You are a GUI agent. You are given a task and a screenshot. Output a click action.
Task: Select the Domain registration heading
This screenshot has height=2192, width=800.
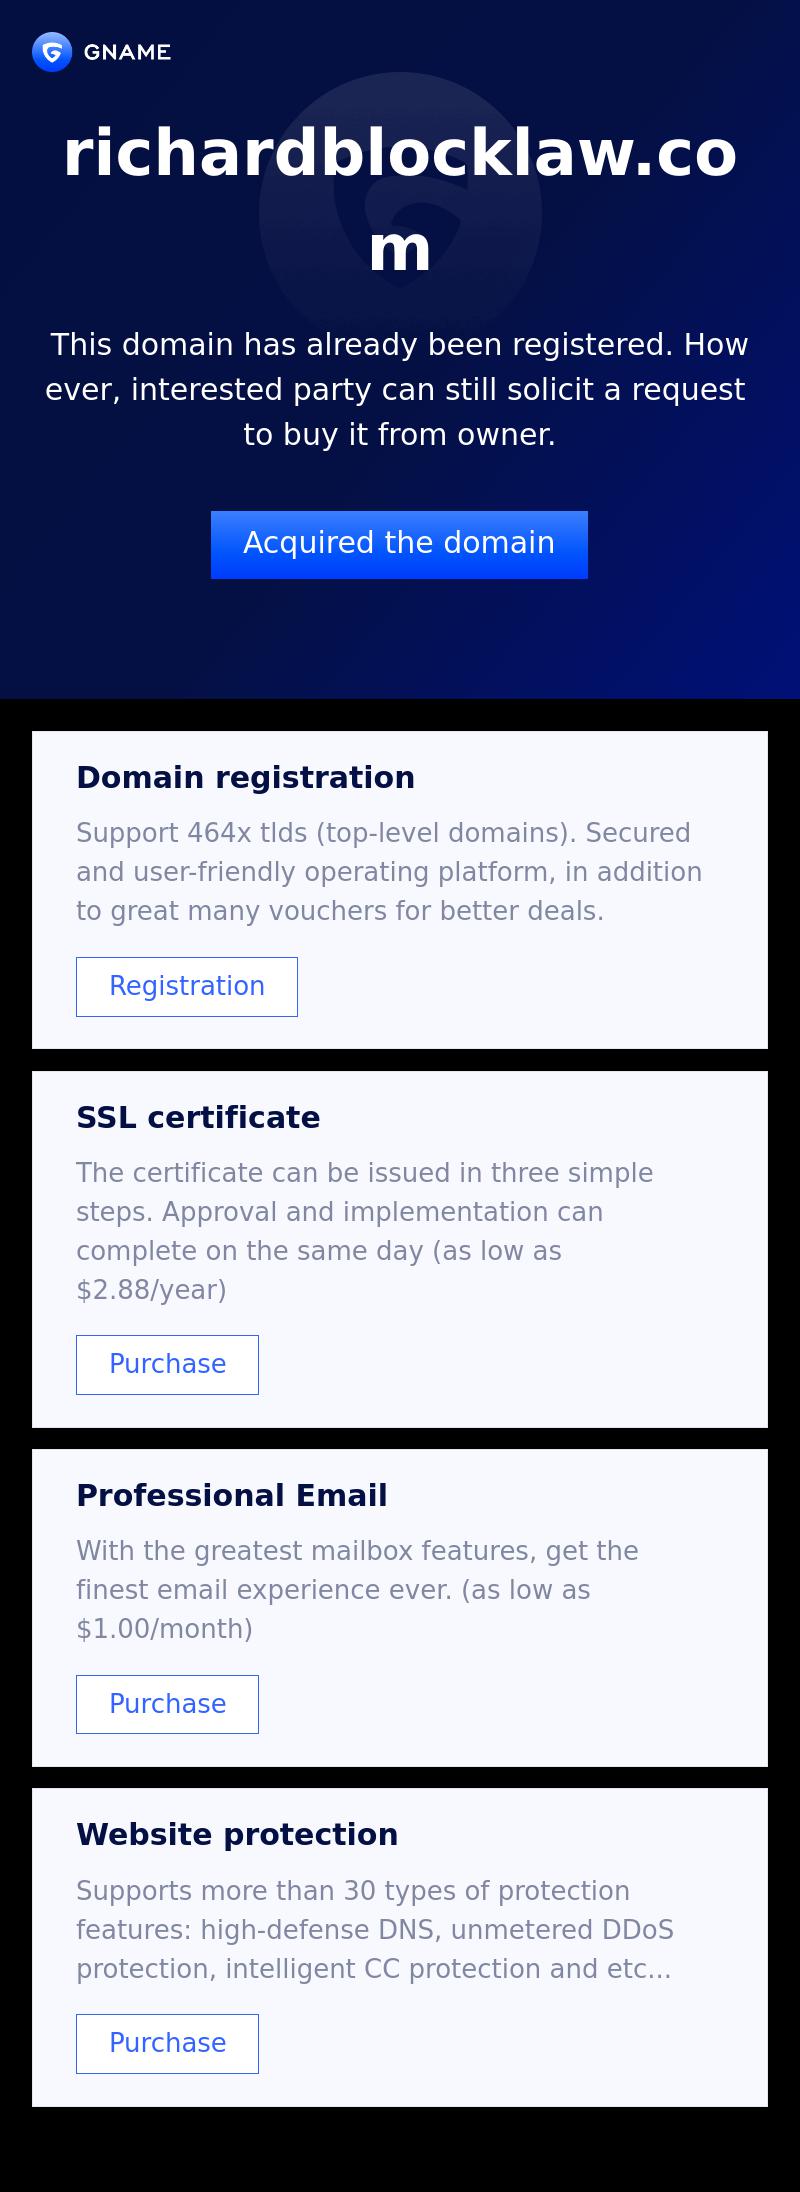coord(245,777)
